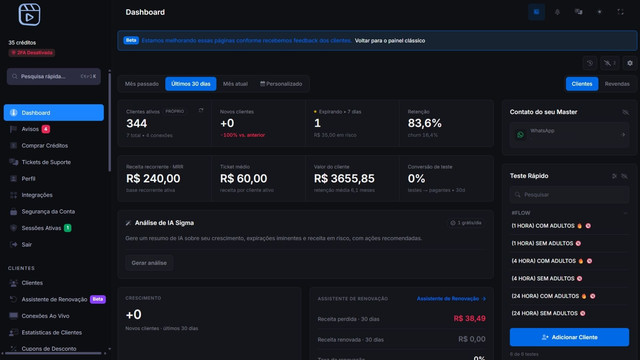Click the 1 grátis/dia indicator
The image size is (640, 360).
[x=466, y=223]
